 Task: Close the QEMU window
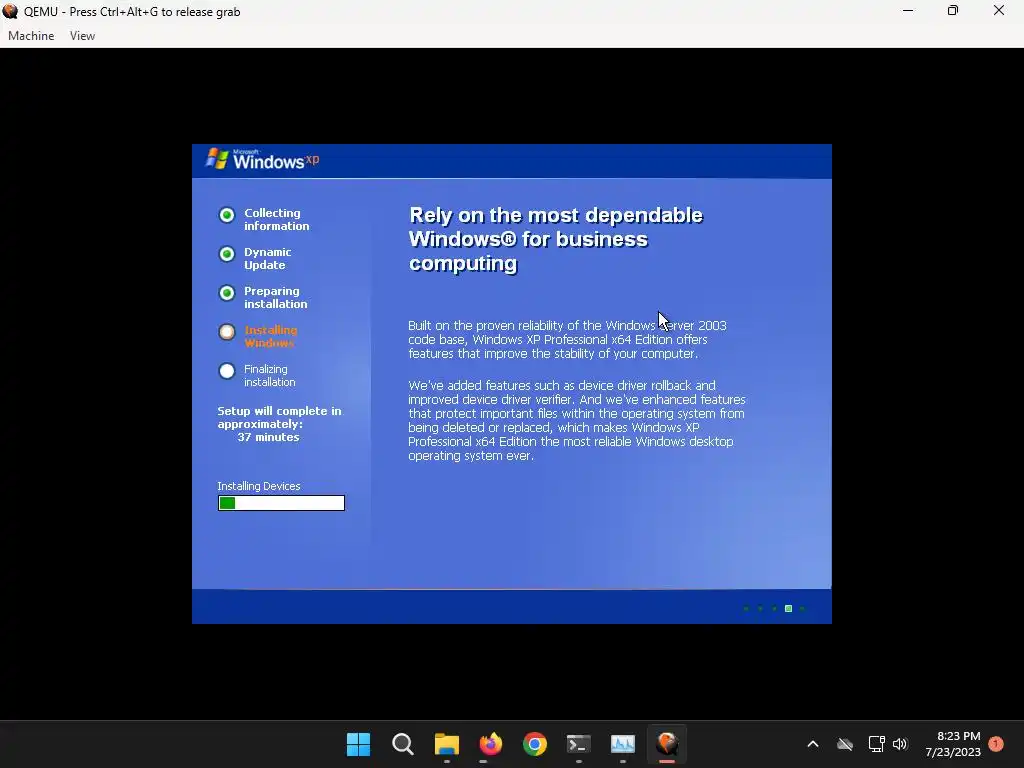pos(999,11)
